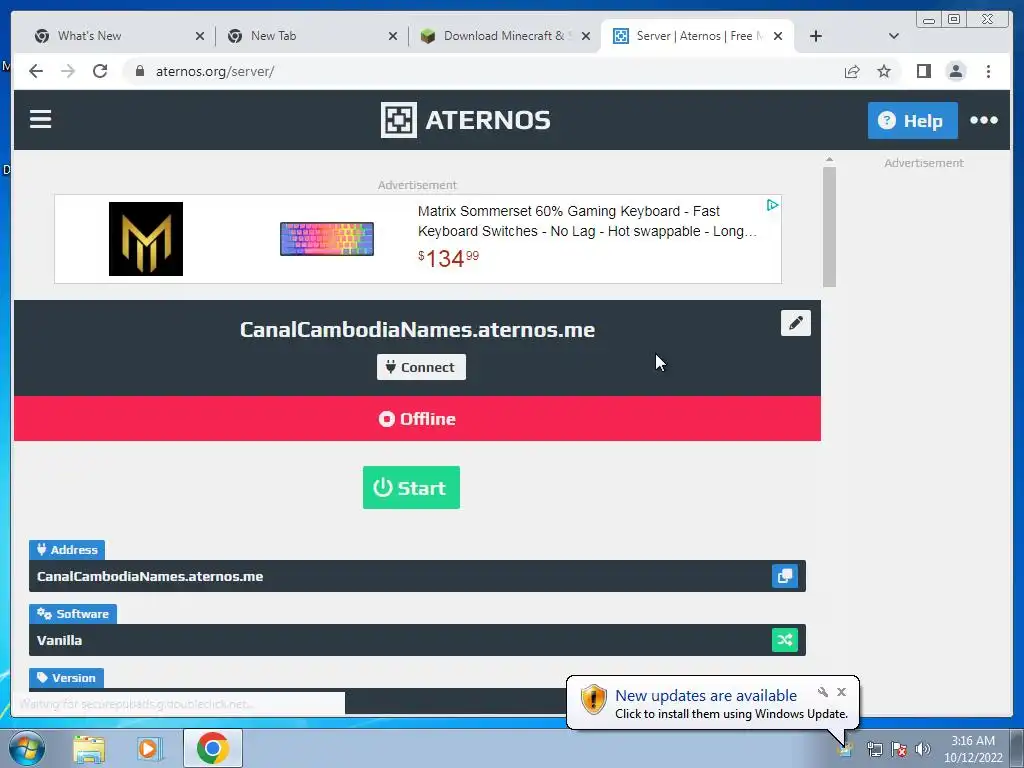Screen dimensions: 1024x768
Task: Share this page icon
Action: pos(852,71)
